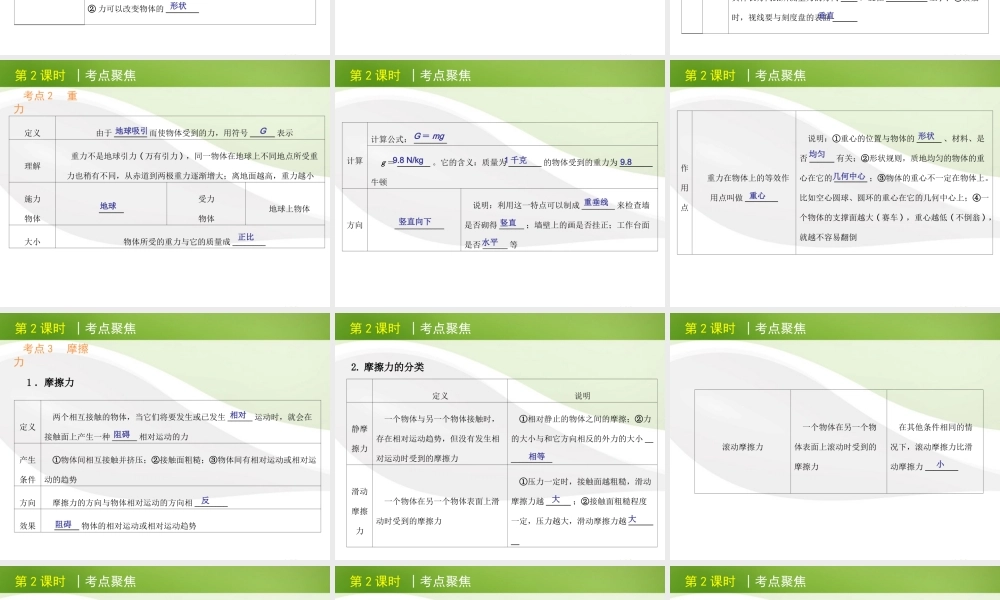
Task: Click the 效果 row label
Action: (27, 526)
